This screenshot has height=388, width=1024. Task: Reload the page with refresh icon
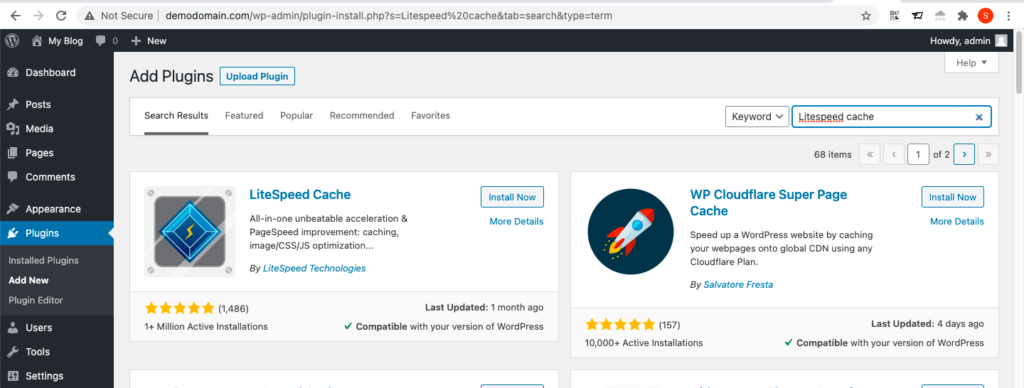[61, 15]
